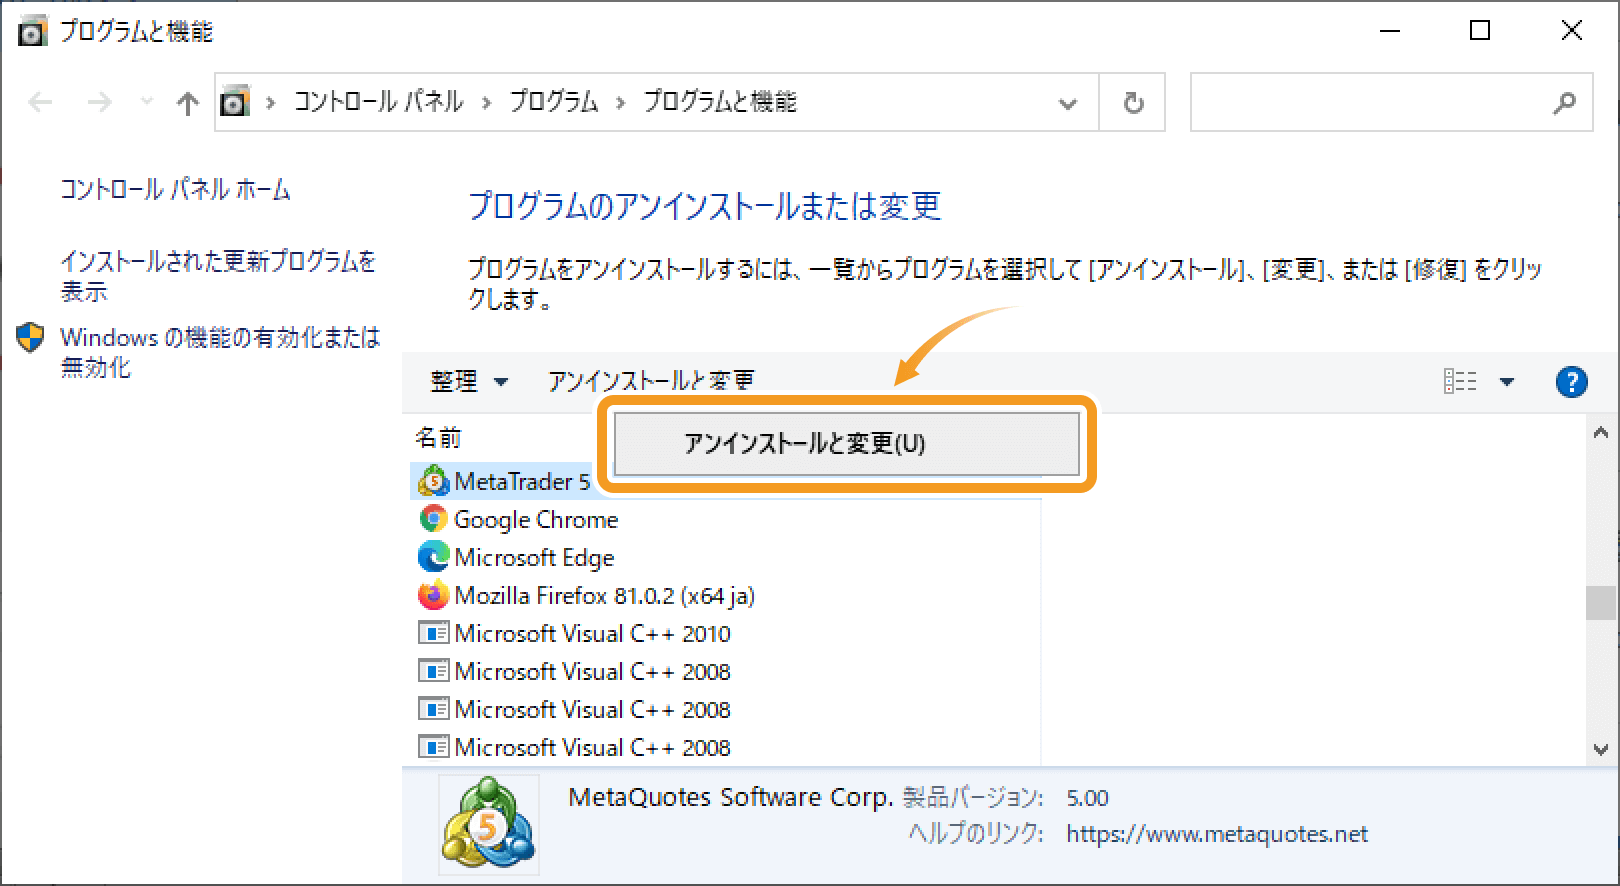Open the コントロール パネル ホーム link
The width and height of the screenshot is (1620, 886).
[x=175, y=189]
